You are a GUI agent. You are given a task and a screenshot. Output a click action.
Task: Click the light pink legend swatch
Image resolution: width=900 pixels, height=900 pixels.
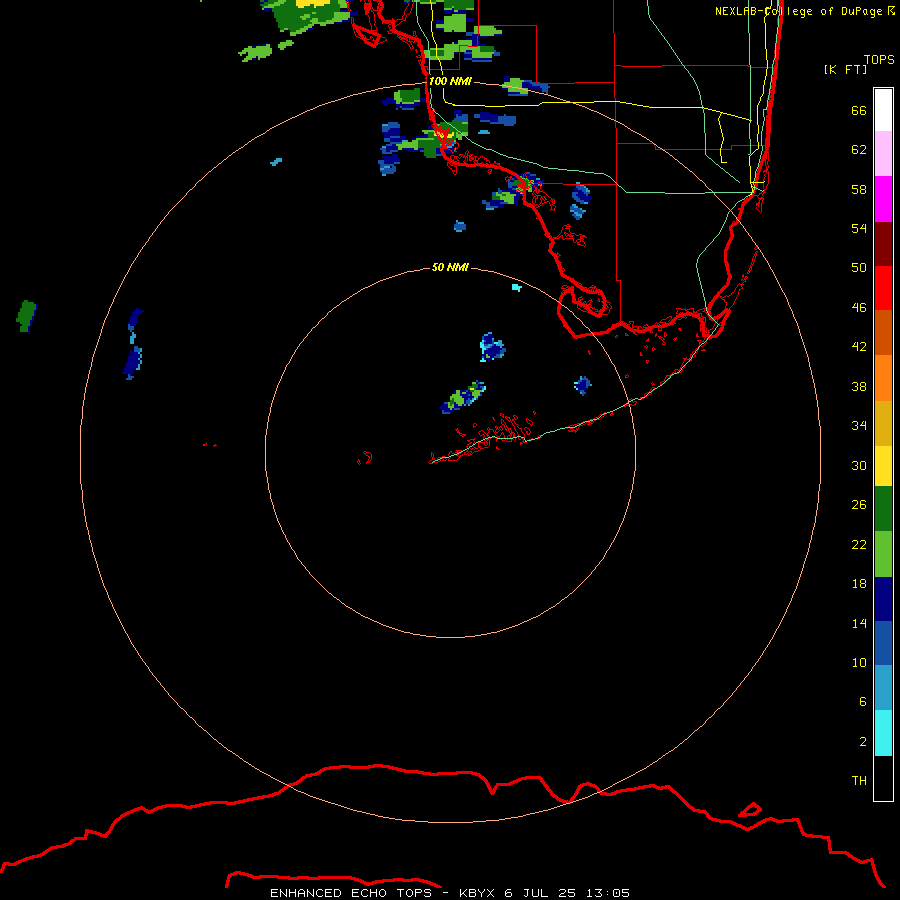click(x=883, y=154)
